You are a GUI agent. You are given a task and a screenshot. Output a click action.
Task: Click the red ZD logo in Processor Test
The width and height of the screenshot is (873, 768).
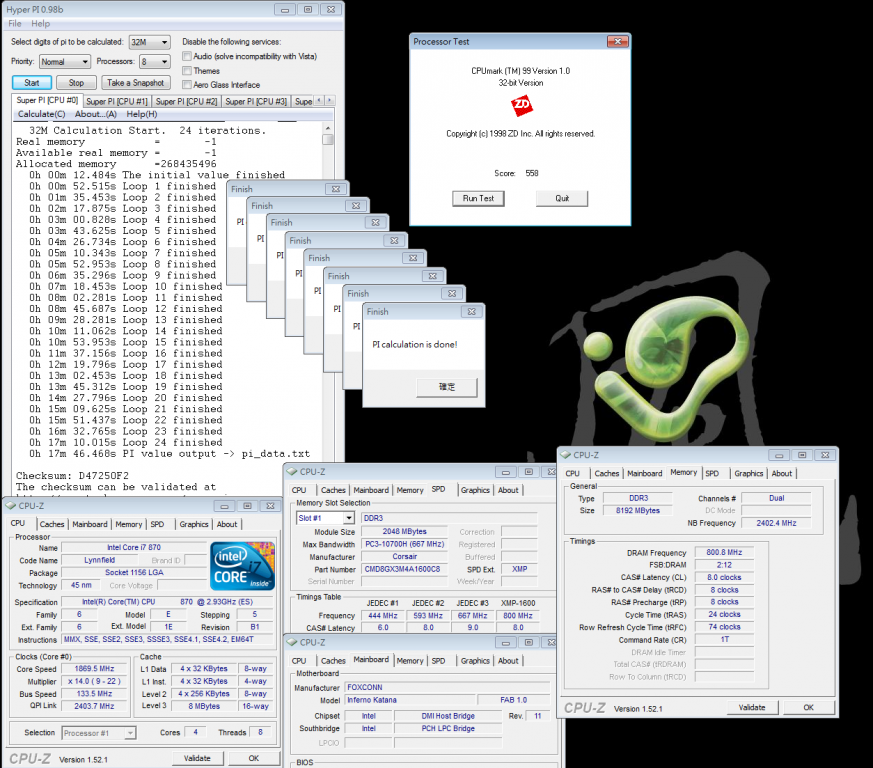click(x=520, y=105)
